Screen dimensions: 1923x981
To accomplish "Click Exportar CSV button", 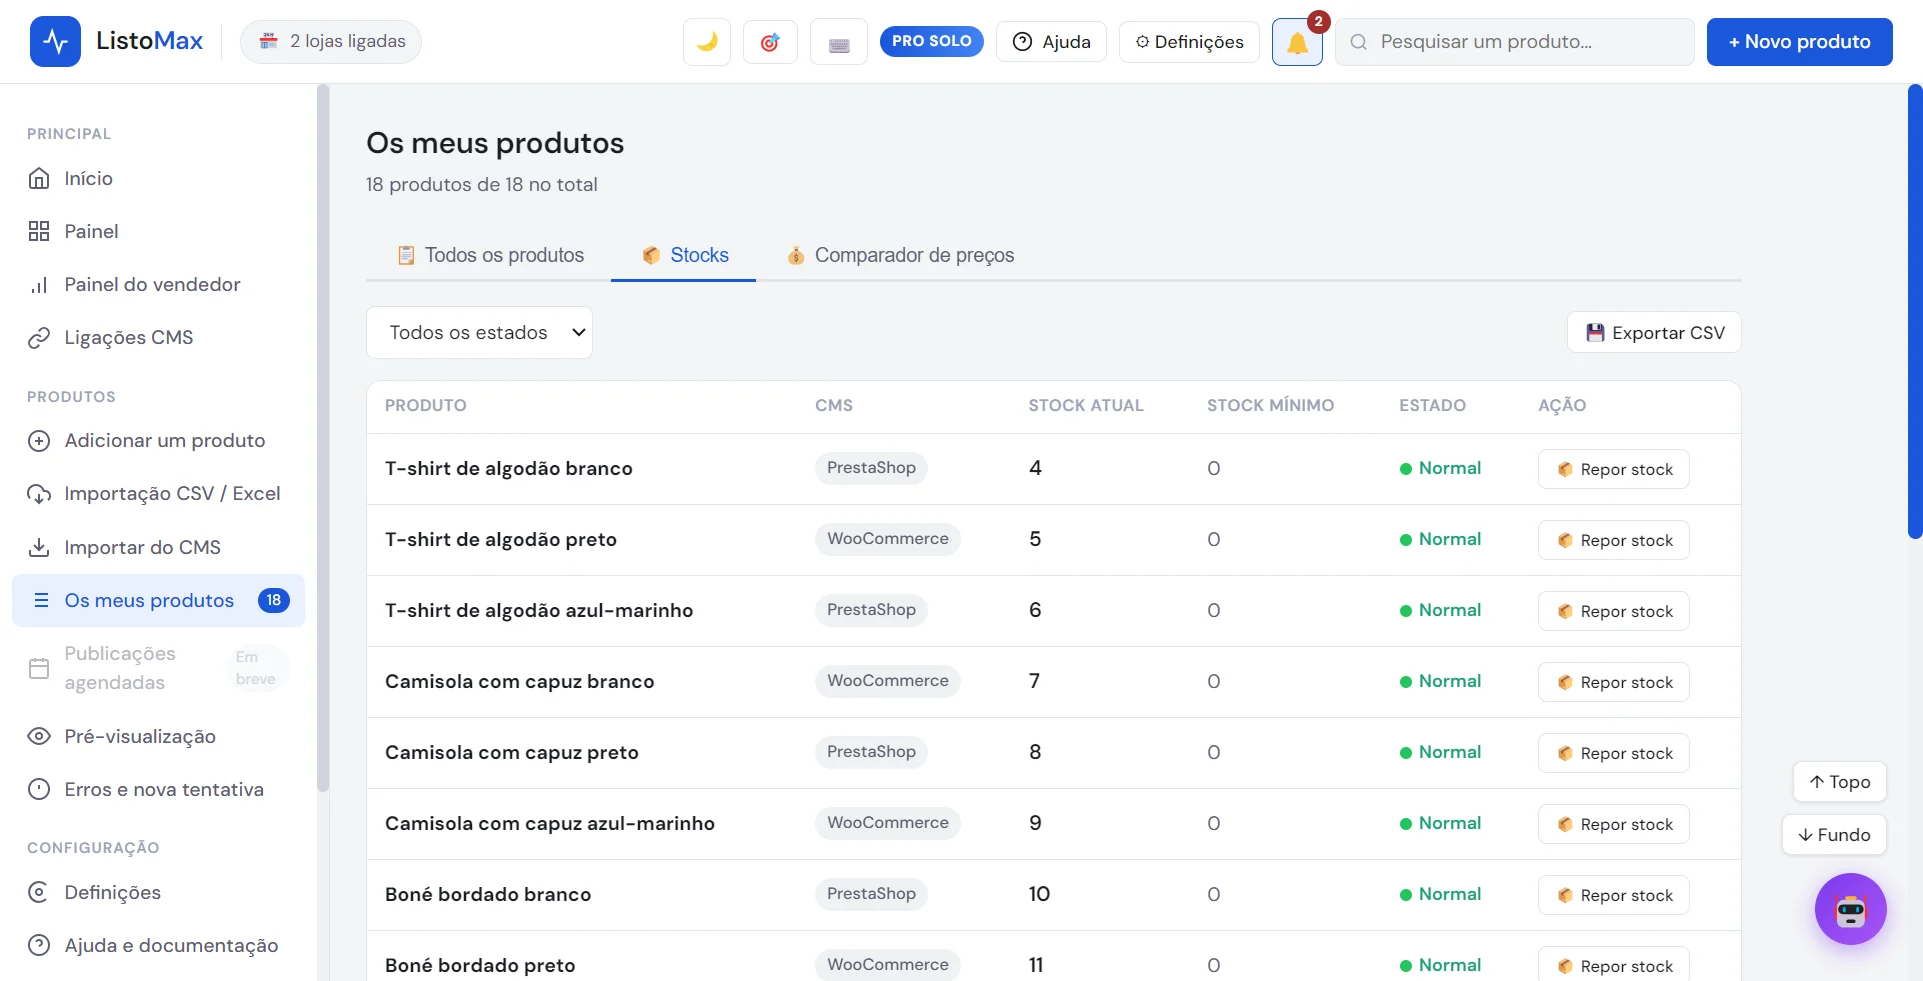I will click(x=1654, y=333).
